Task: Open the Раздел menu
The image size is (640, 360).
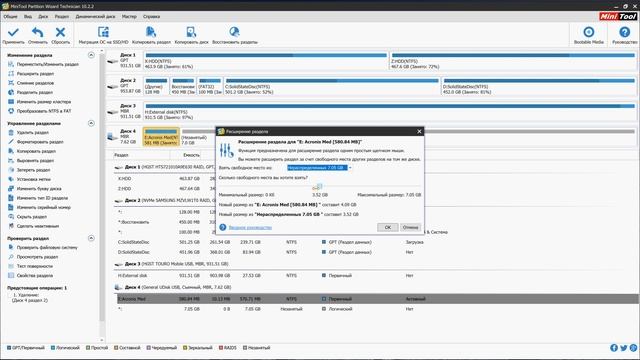Action: pyautogui.click(x=62, y=17)
